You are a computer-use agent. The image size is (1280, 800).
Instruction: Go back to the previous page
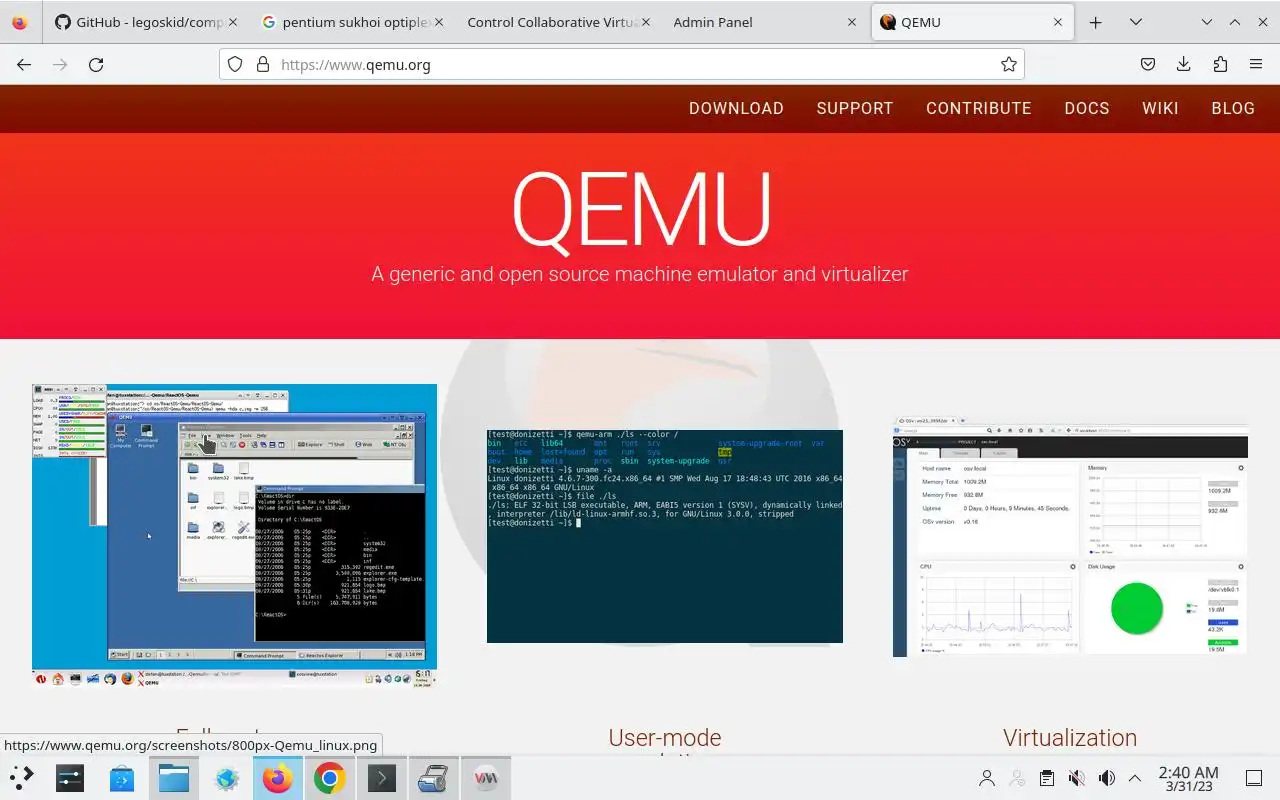(24, 64)
